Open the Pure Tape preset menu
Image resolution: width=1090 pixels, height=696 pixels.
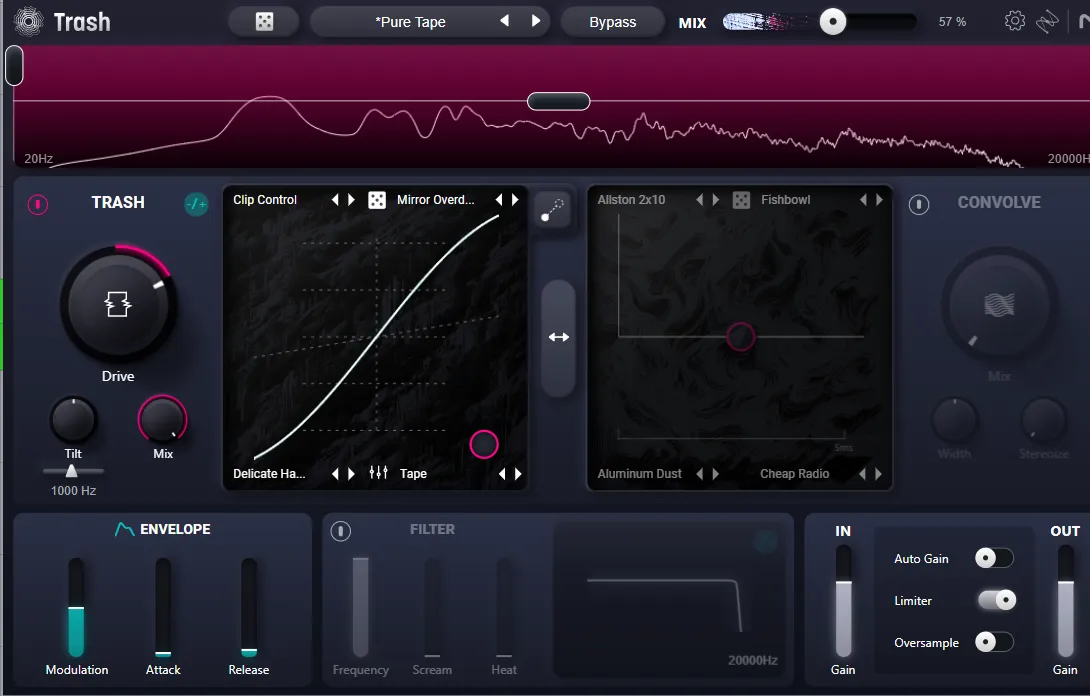[410, 22]
